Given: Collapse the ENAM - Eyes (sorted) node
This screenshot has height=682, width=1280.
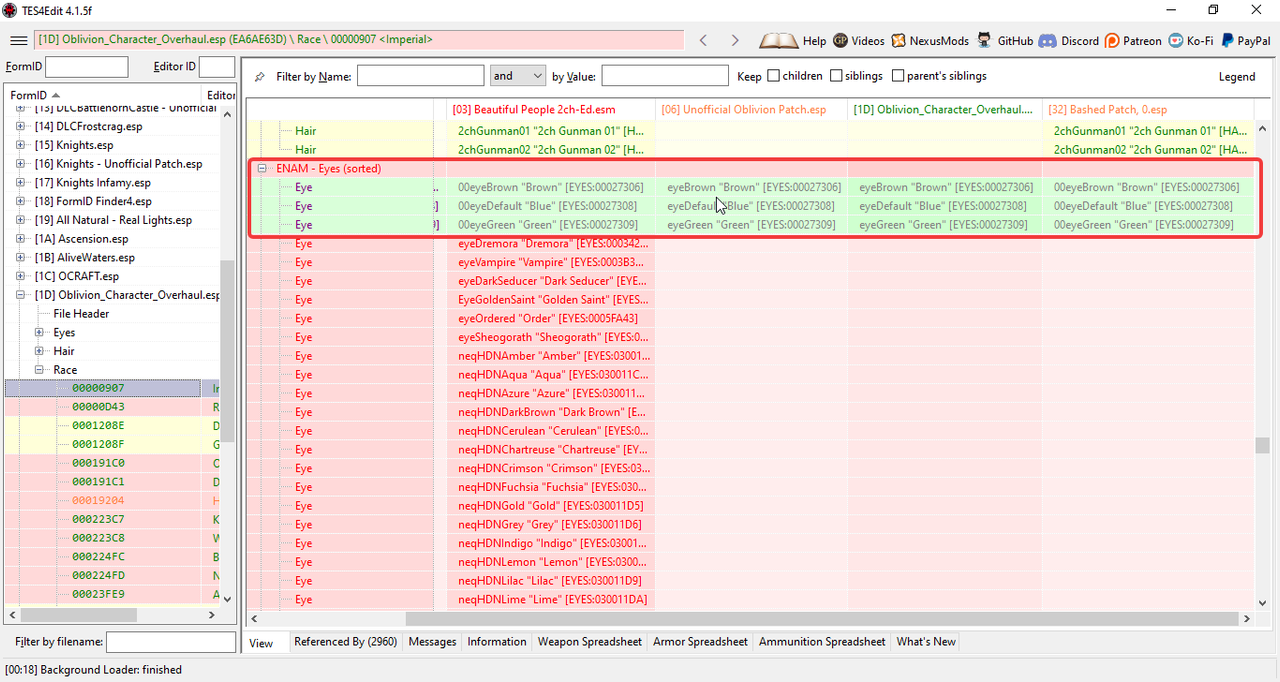Looking at the screenshot, I should click(262, 168).
